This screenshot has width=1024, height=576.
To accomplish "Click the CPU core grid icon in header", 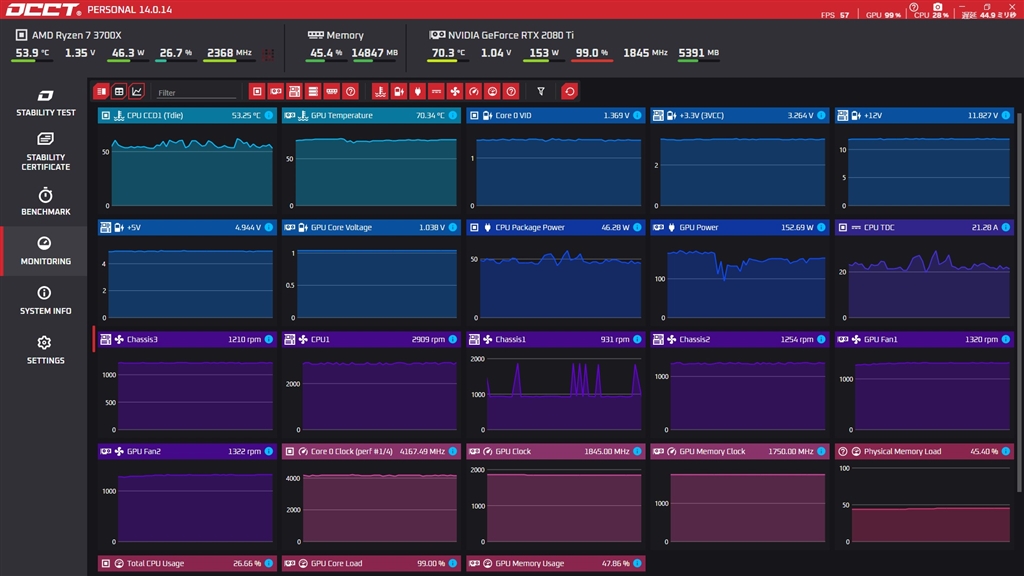I will pyautogui.click(x=268, y=53).
